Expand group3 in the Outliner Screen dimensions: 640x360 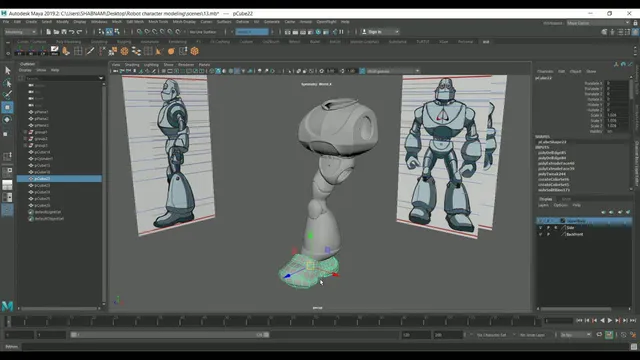[25, 145]
